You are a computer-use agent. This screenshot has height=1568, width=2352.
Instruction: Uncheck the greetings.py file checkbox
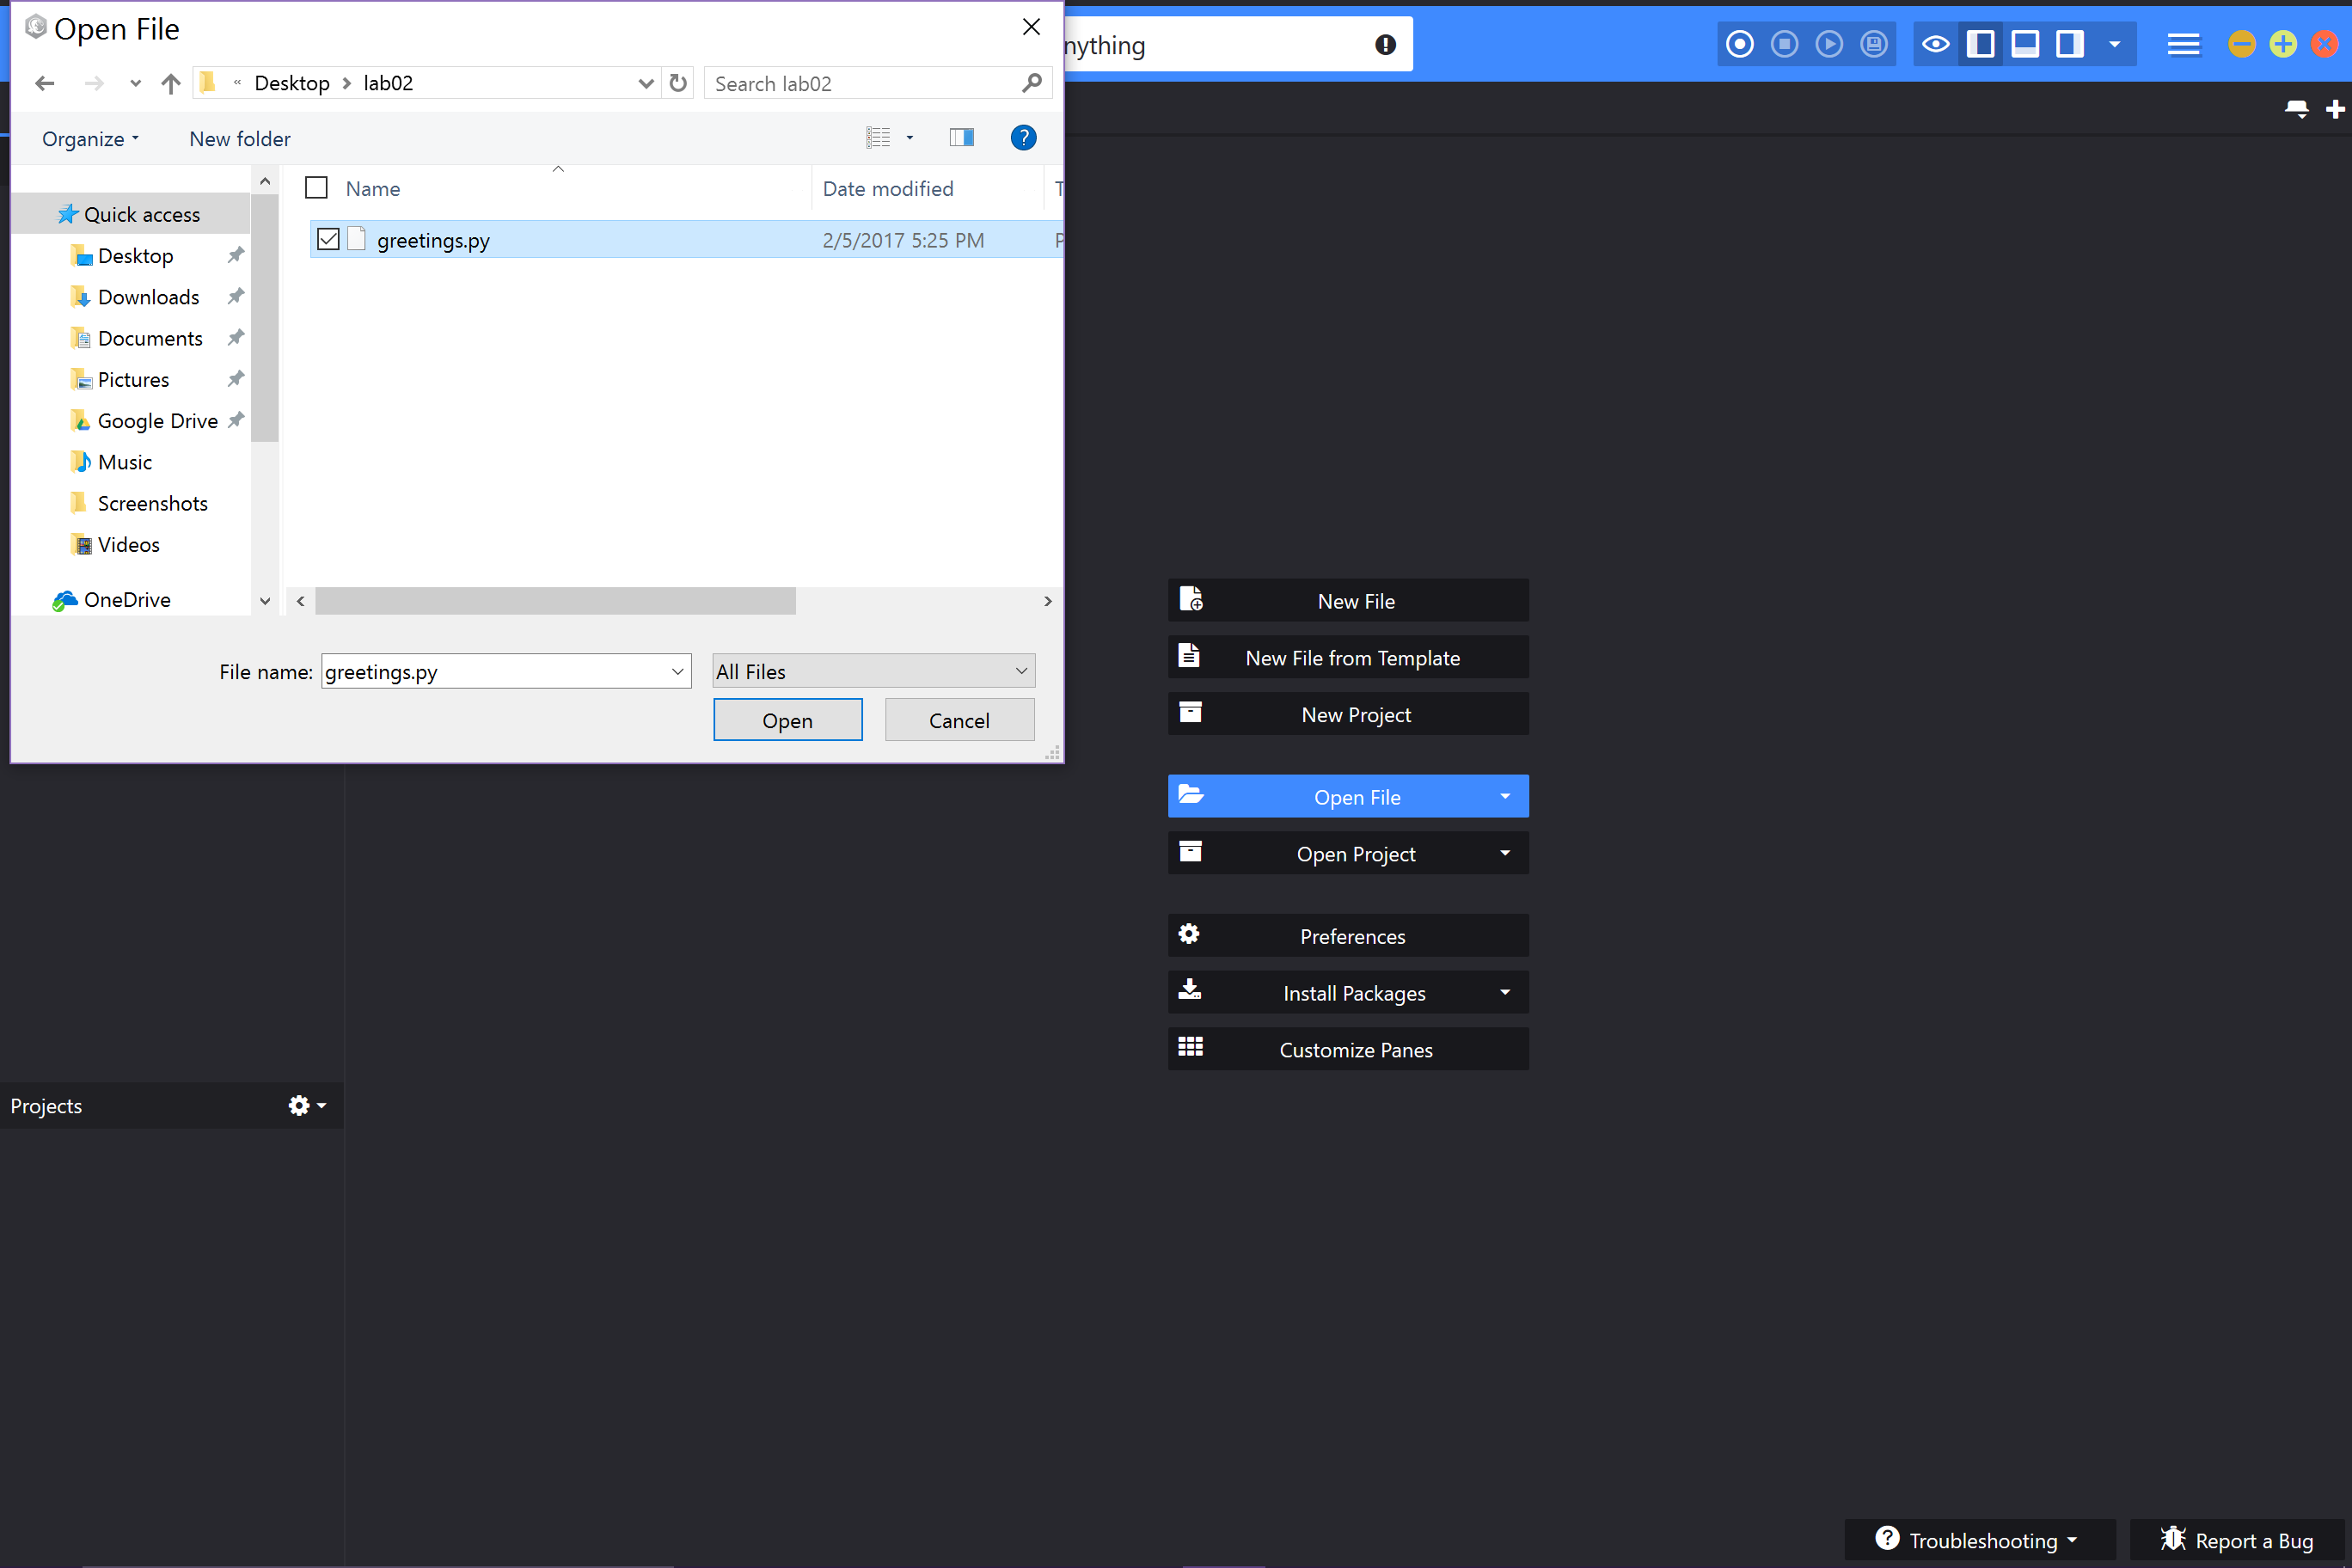(x=328, y=239)
